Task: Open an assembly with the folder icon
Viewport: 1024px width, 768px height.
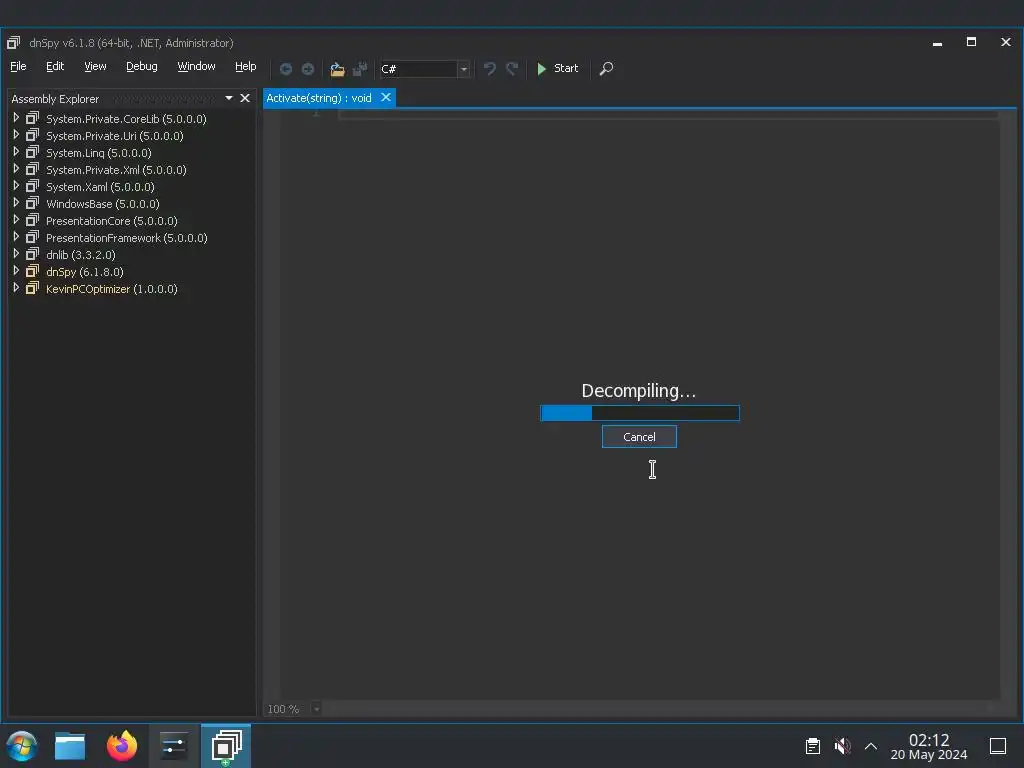Action: 337,69
